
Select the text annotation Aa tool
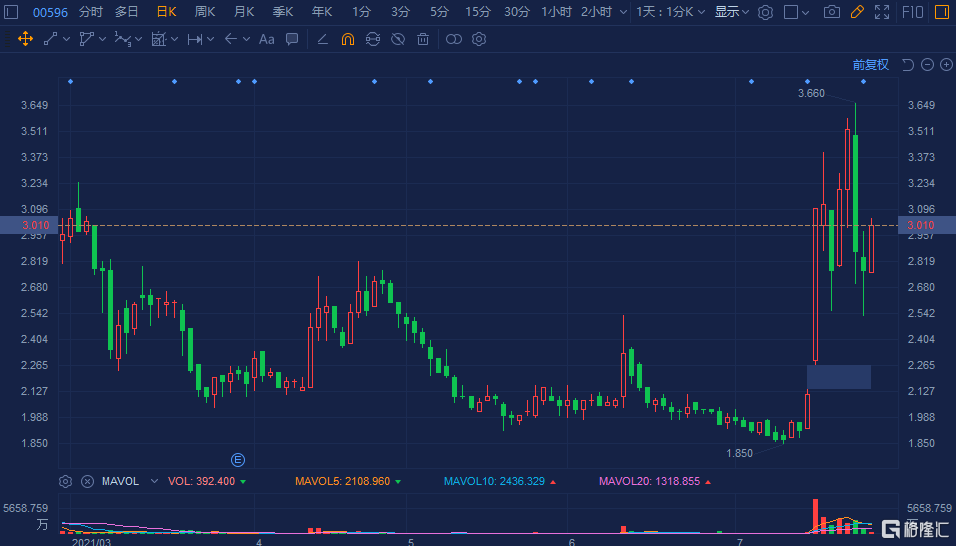(x=266, y=39)
